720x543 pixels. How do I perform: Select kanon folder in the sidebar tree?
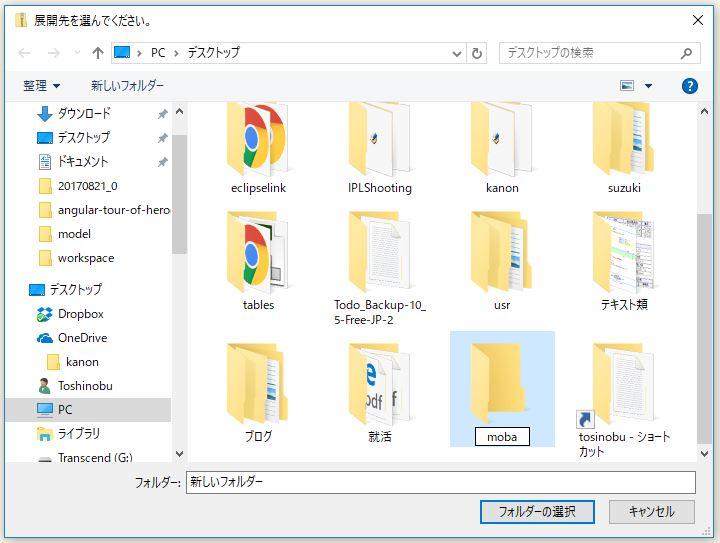(x=82, y=362)
